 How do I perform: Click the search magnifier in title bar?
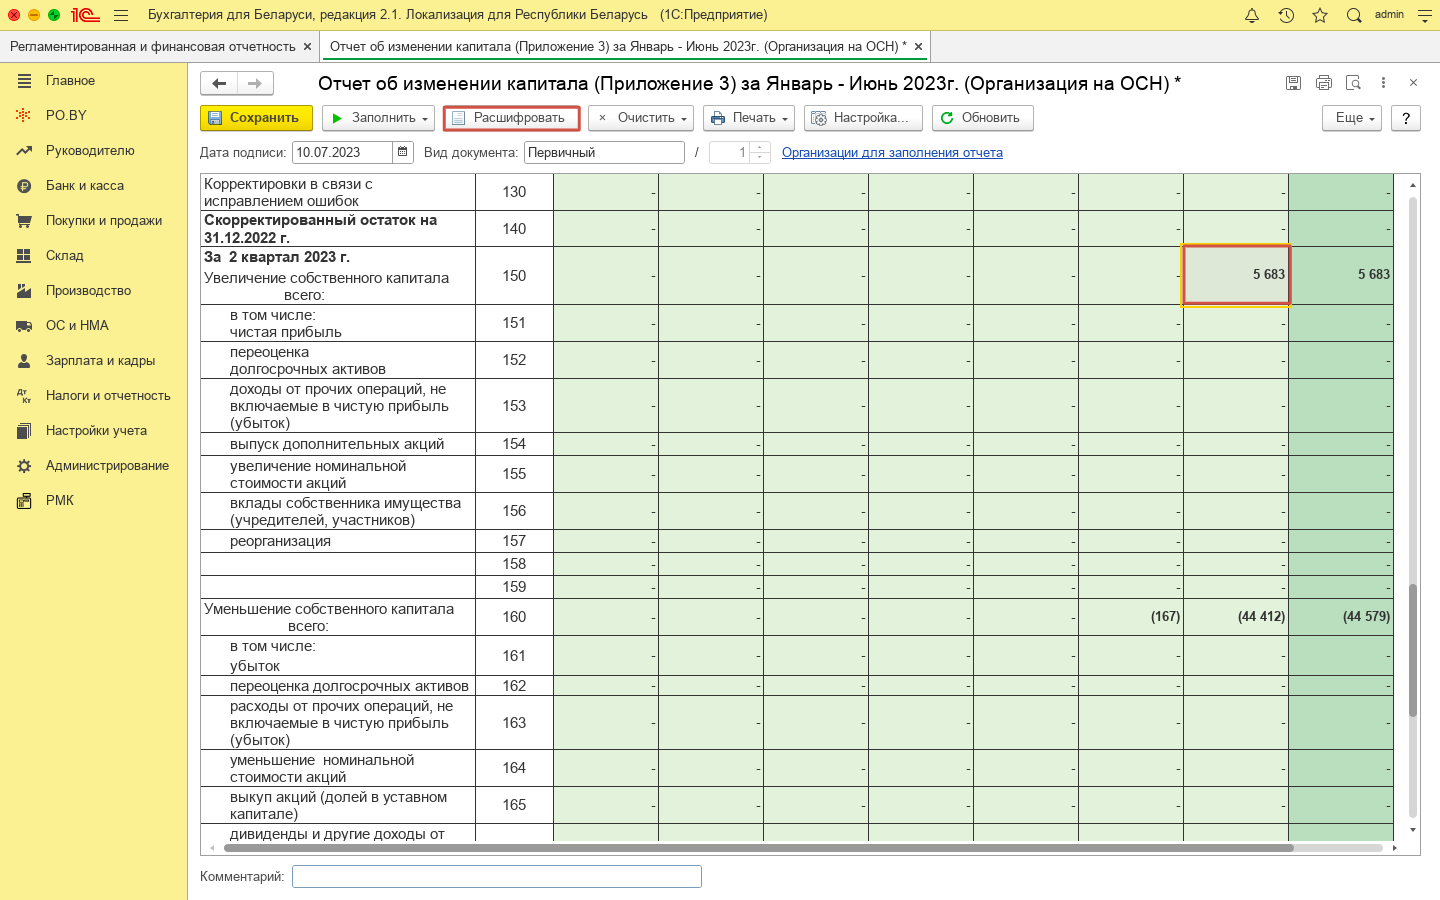(x=1354, y=15)
